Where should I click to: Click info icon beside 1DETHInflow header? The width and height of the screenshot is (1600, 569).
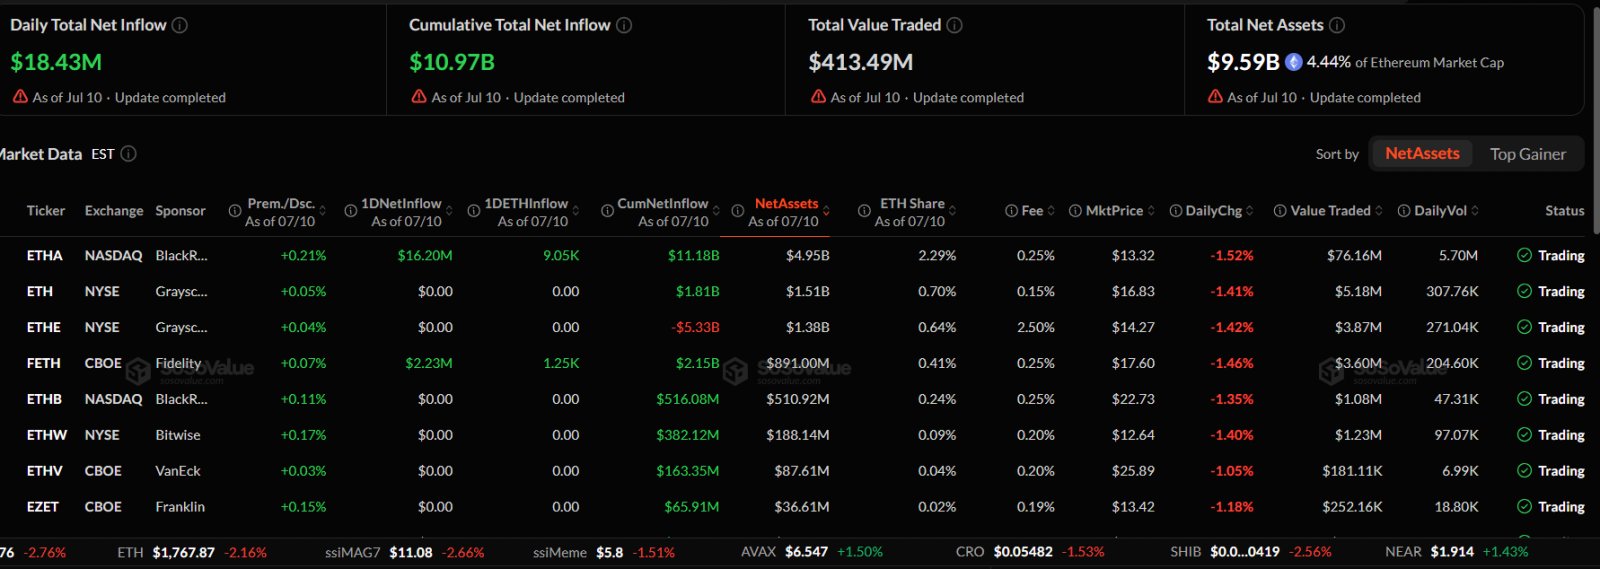[x=474, y=211]
